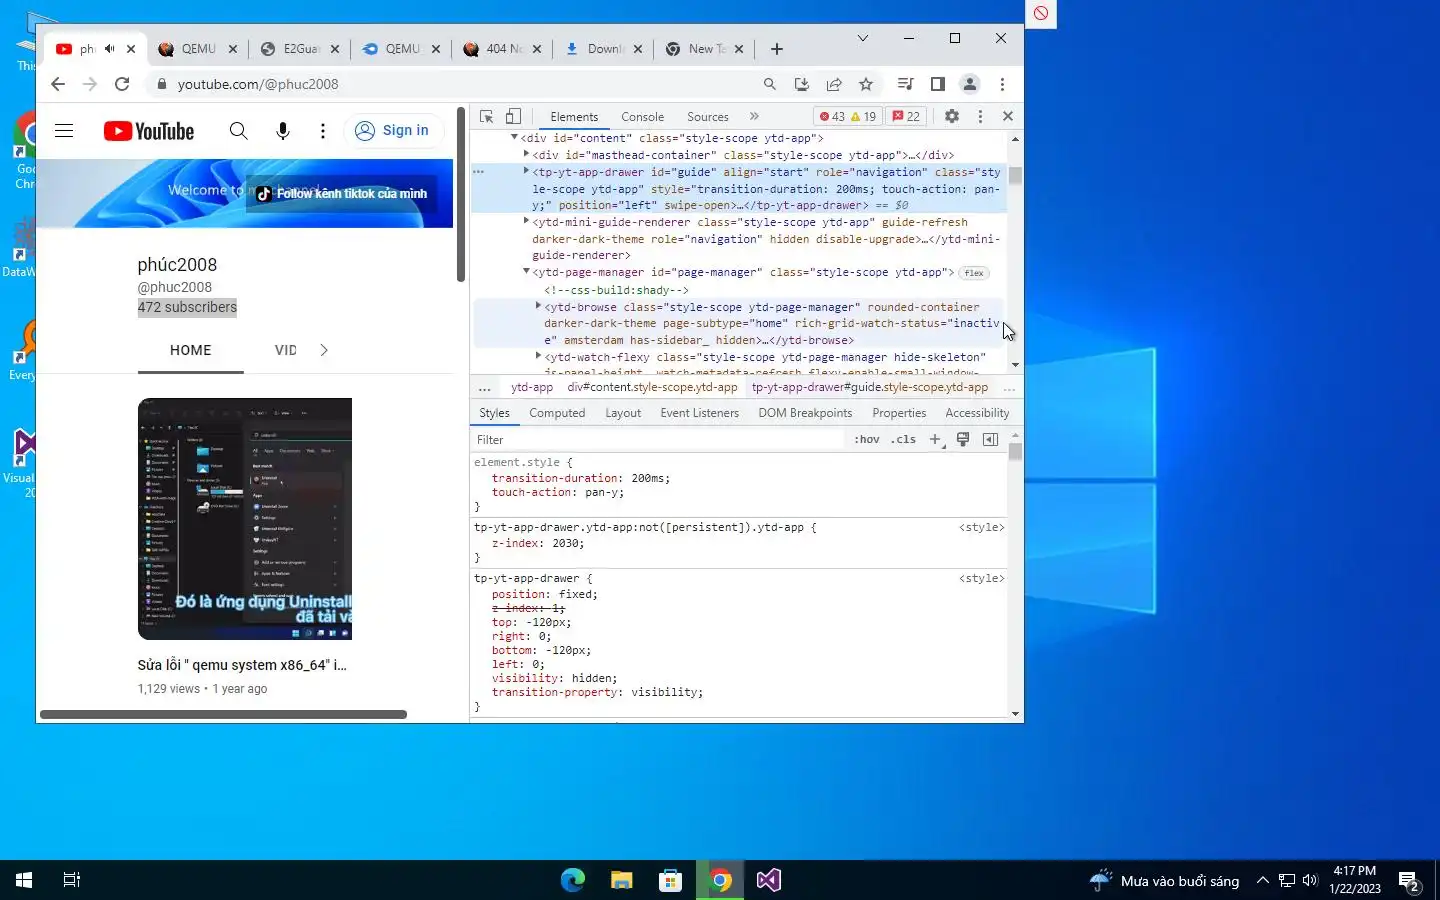Open Chrome media control icon

pyautogui.click(x=905, y=84)
